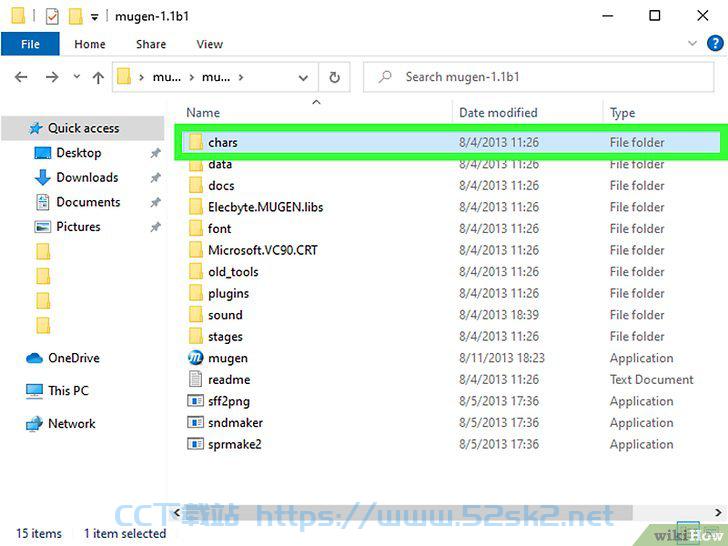Select the chars folder
Viewport: 728px width, 546px height.
click(450, 142)
